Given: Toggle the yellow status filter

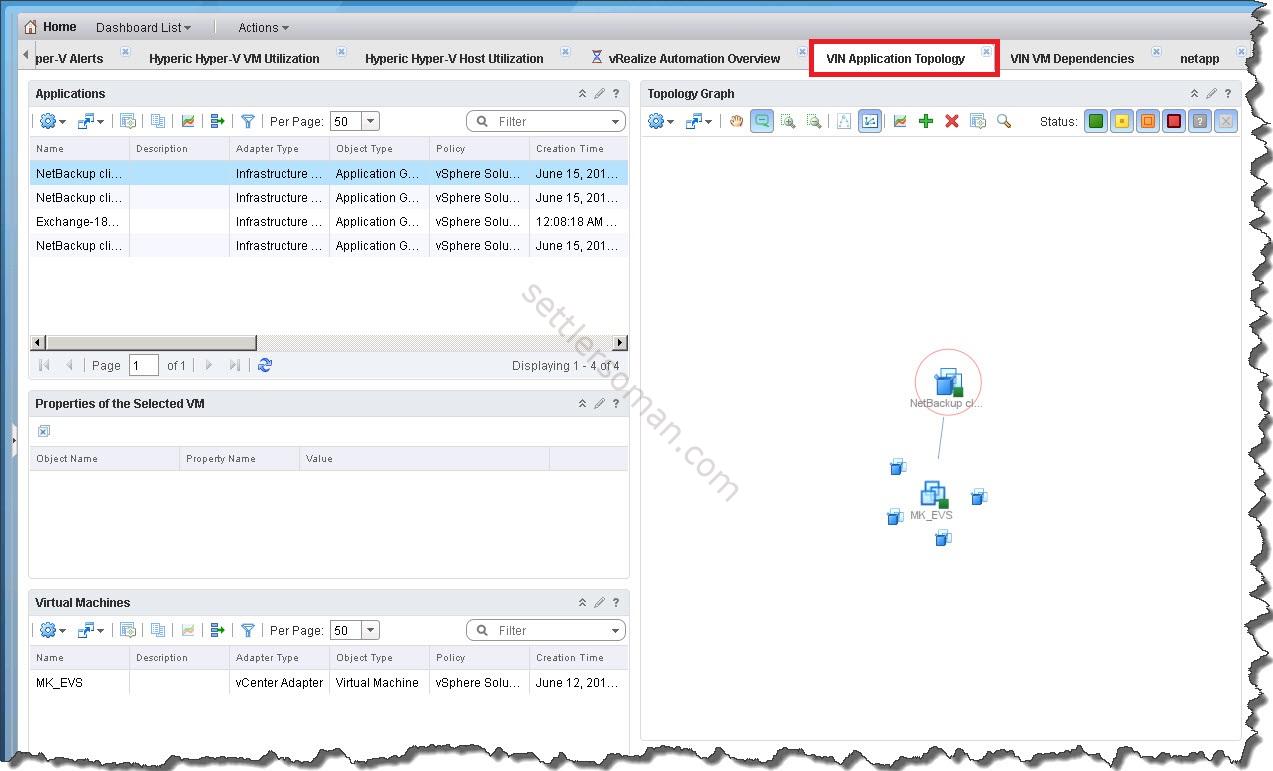Looking at the screenshot, I should [x=1122, y=121].
